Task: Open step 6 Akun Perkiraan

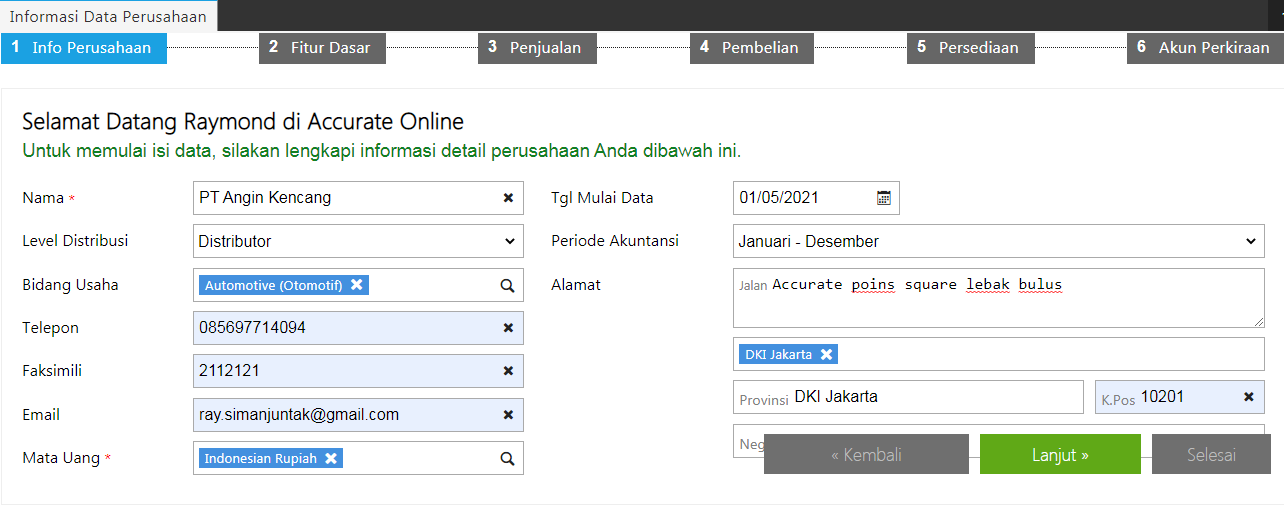Action: pyautogui.click(x=1205, y=48)
